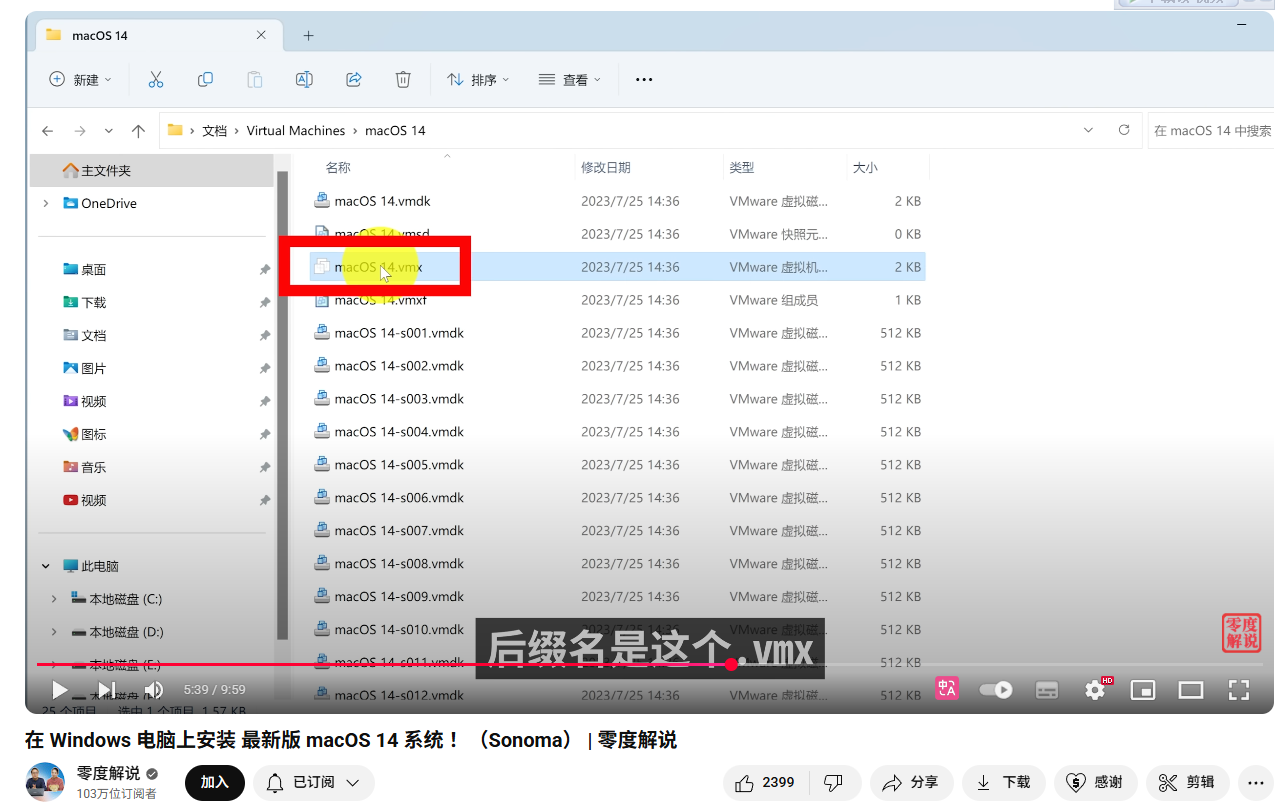Open the 排序 sort dropdown

click(x=478, y=79)
